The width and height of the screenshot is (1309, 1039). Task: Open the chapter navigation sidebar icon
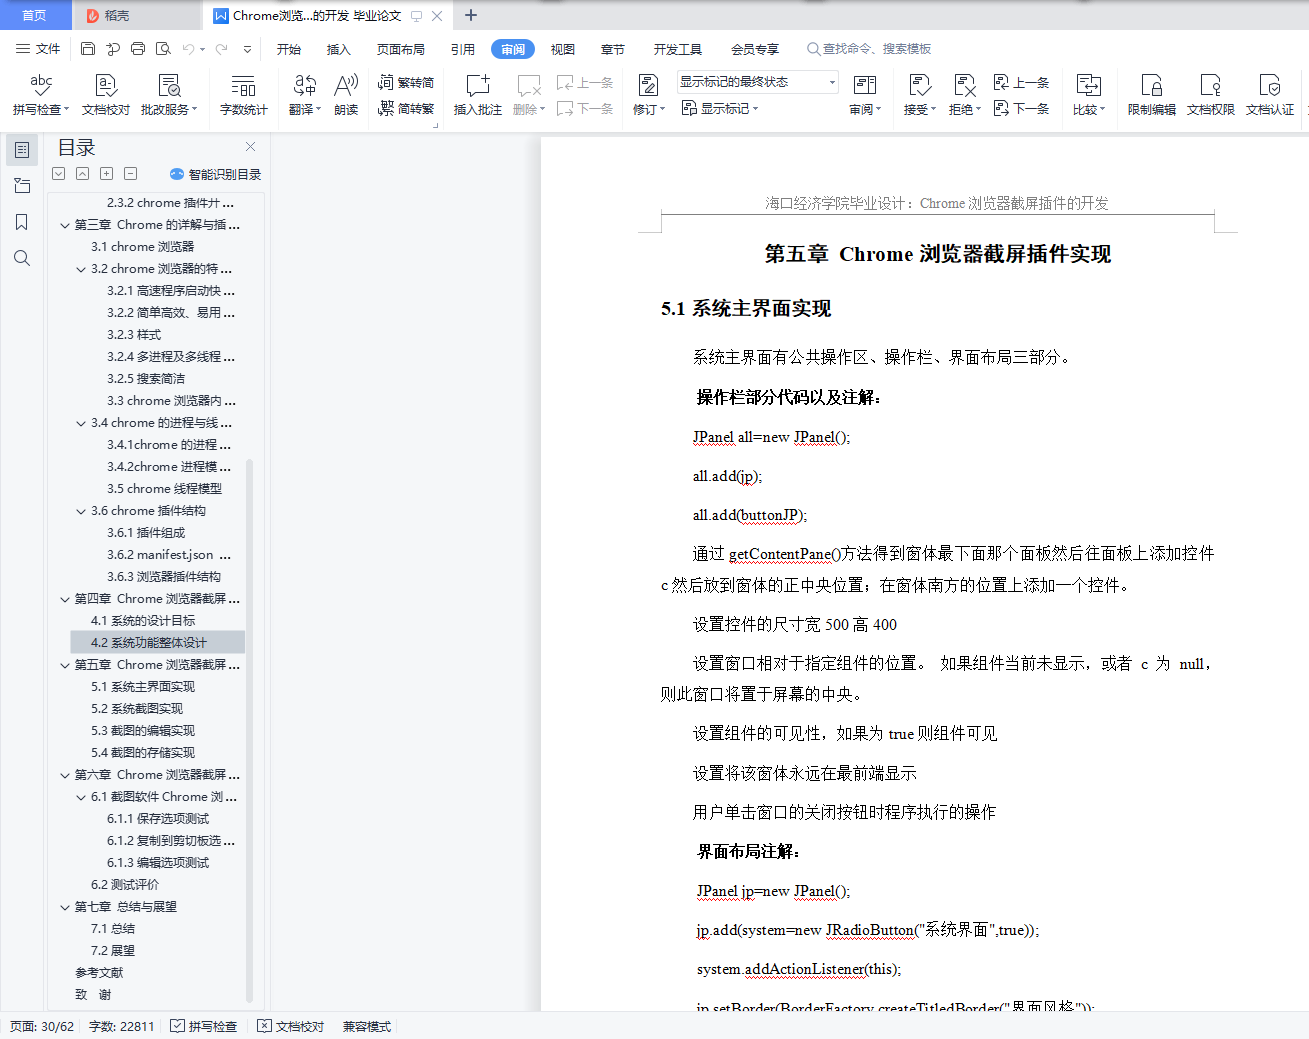tap(22, 186)
